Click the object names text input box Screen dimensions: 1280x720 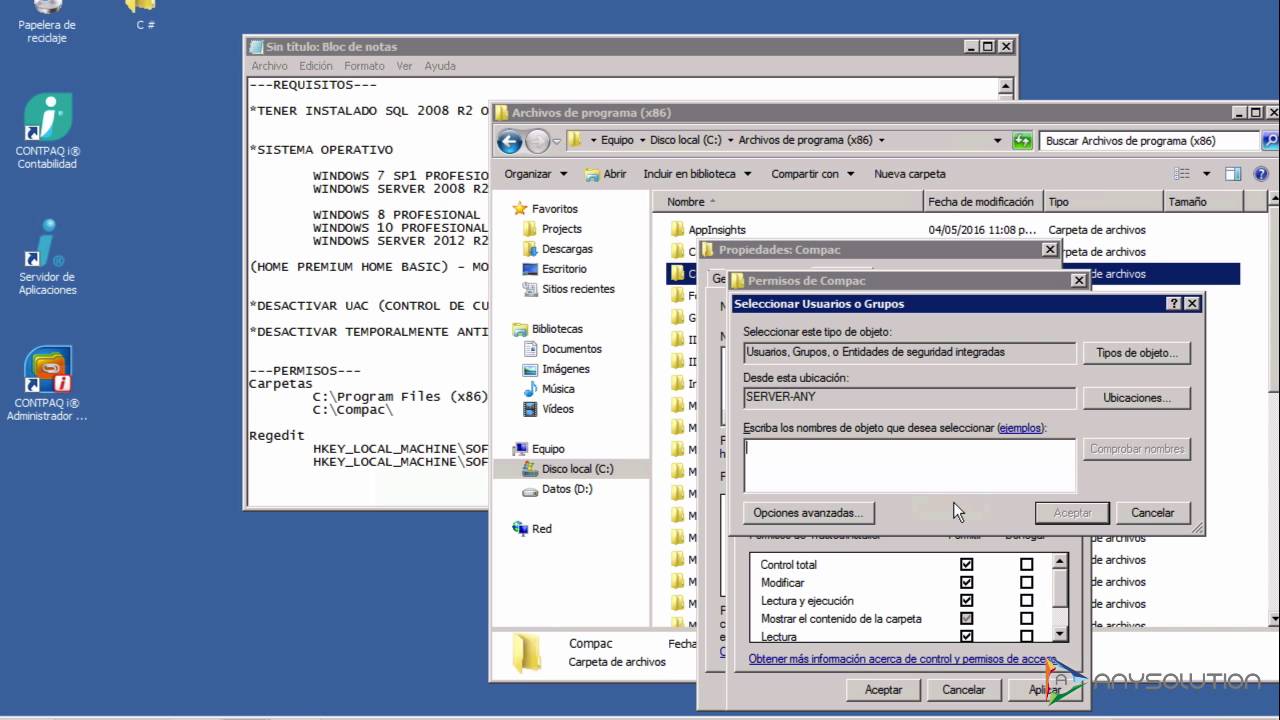pyautogui.click(x=909, y=465)
